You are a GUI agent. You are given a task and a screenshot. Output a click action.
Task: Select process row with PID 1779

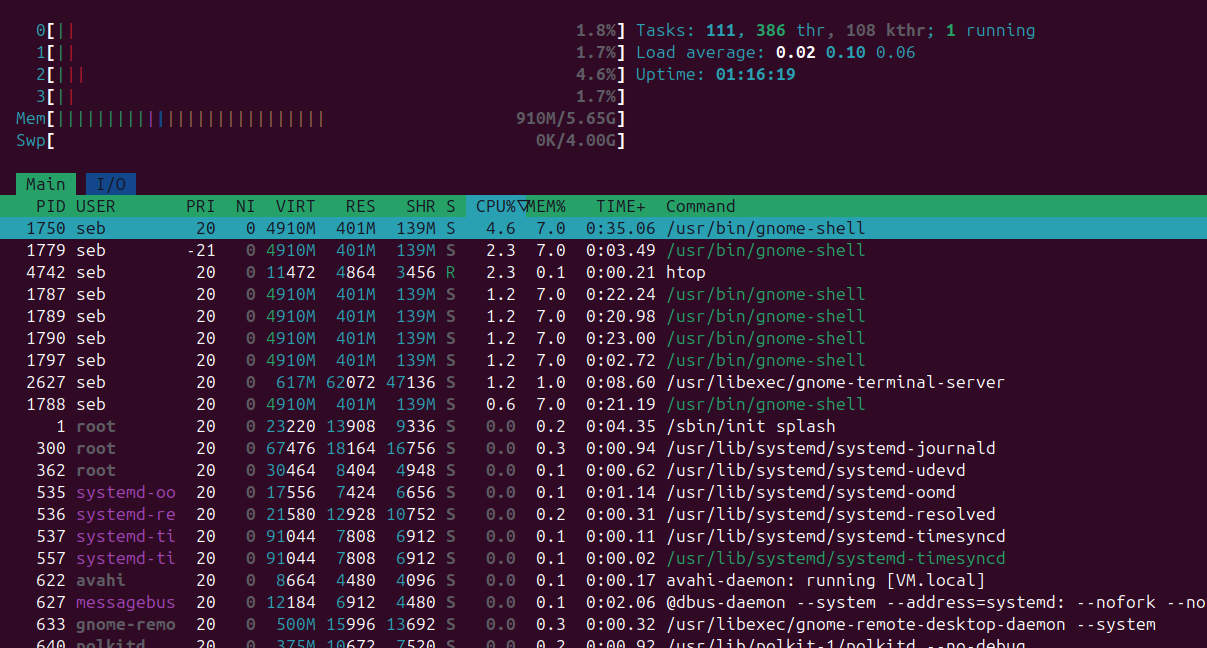pyautogui.click(x=603, y=250)
